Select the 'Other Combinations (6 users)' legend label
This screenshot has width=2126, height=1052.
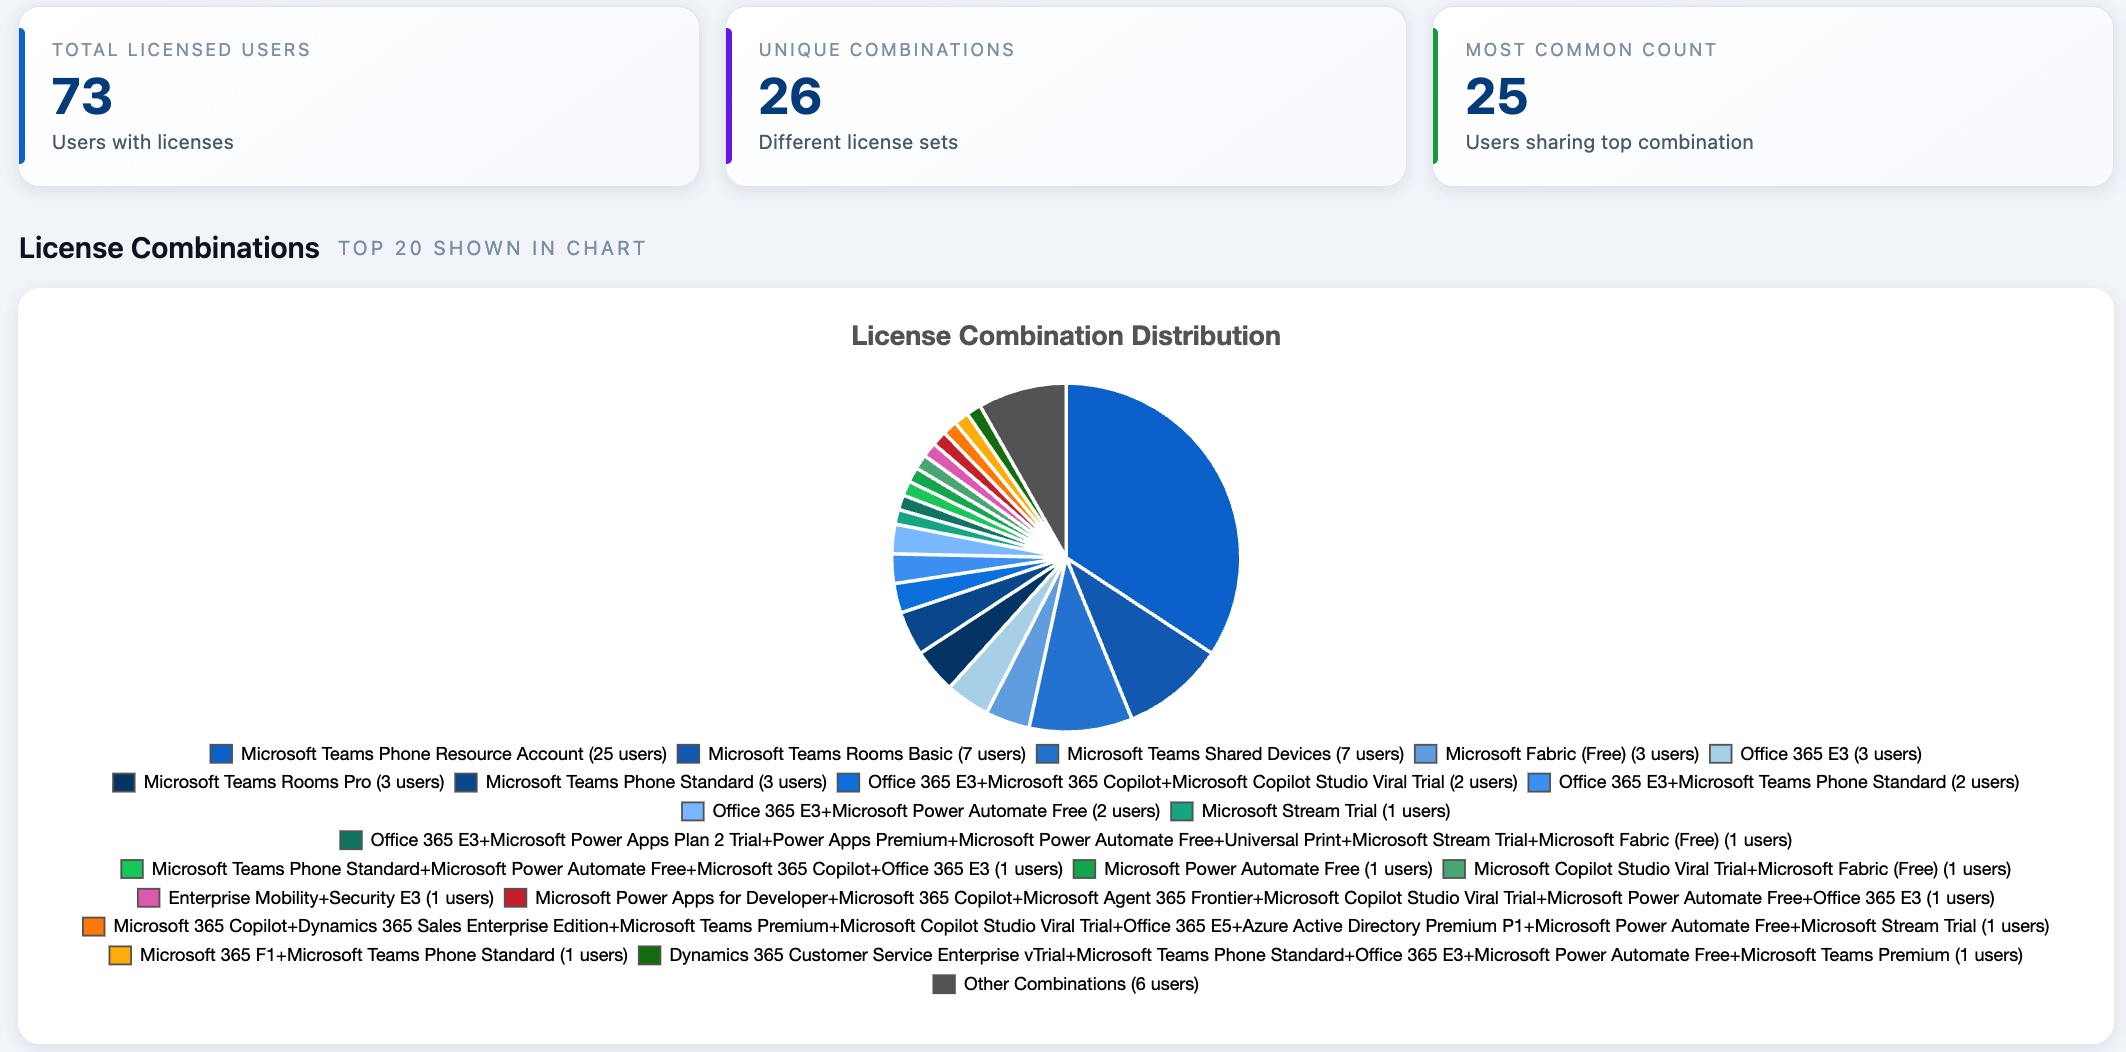1081,984
